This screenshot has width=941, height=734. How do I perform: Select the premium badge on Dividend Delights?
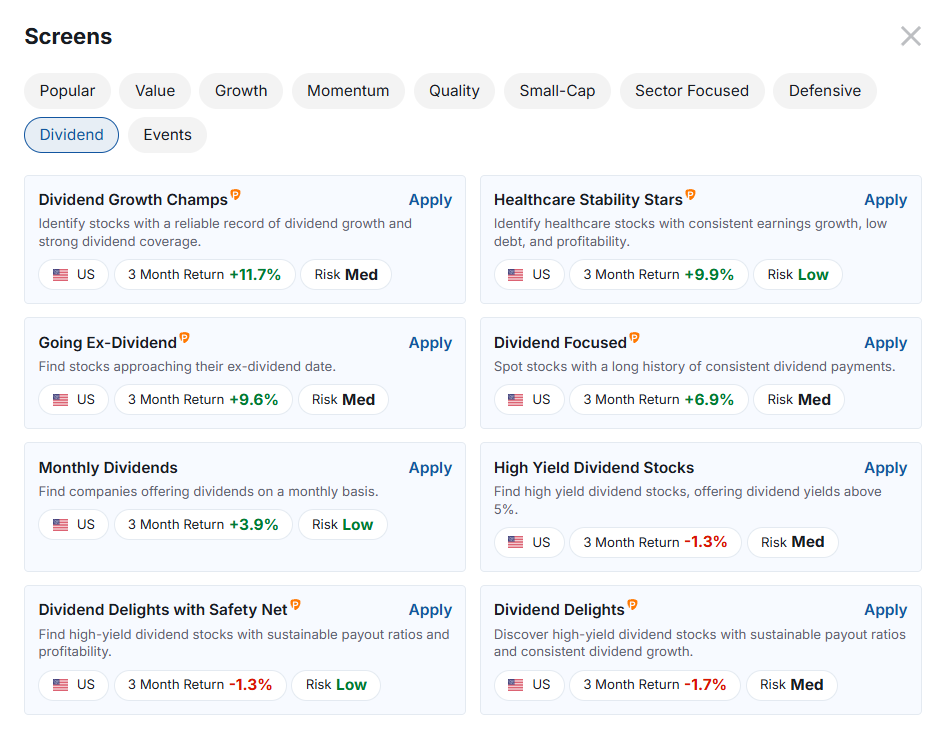pyautogui.click(x=631, y=603)
